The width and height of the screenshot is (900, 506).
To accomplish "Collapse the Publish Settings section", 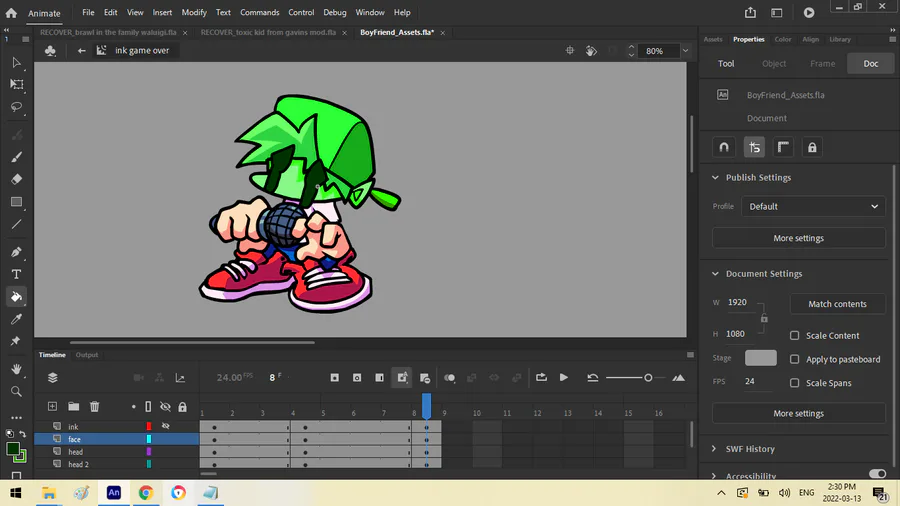I will click(715, 178).
